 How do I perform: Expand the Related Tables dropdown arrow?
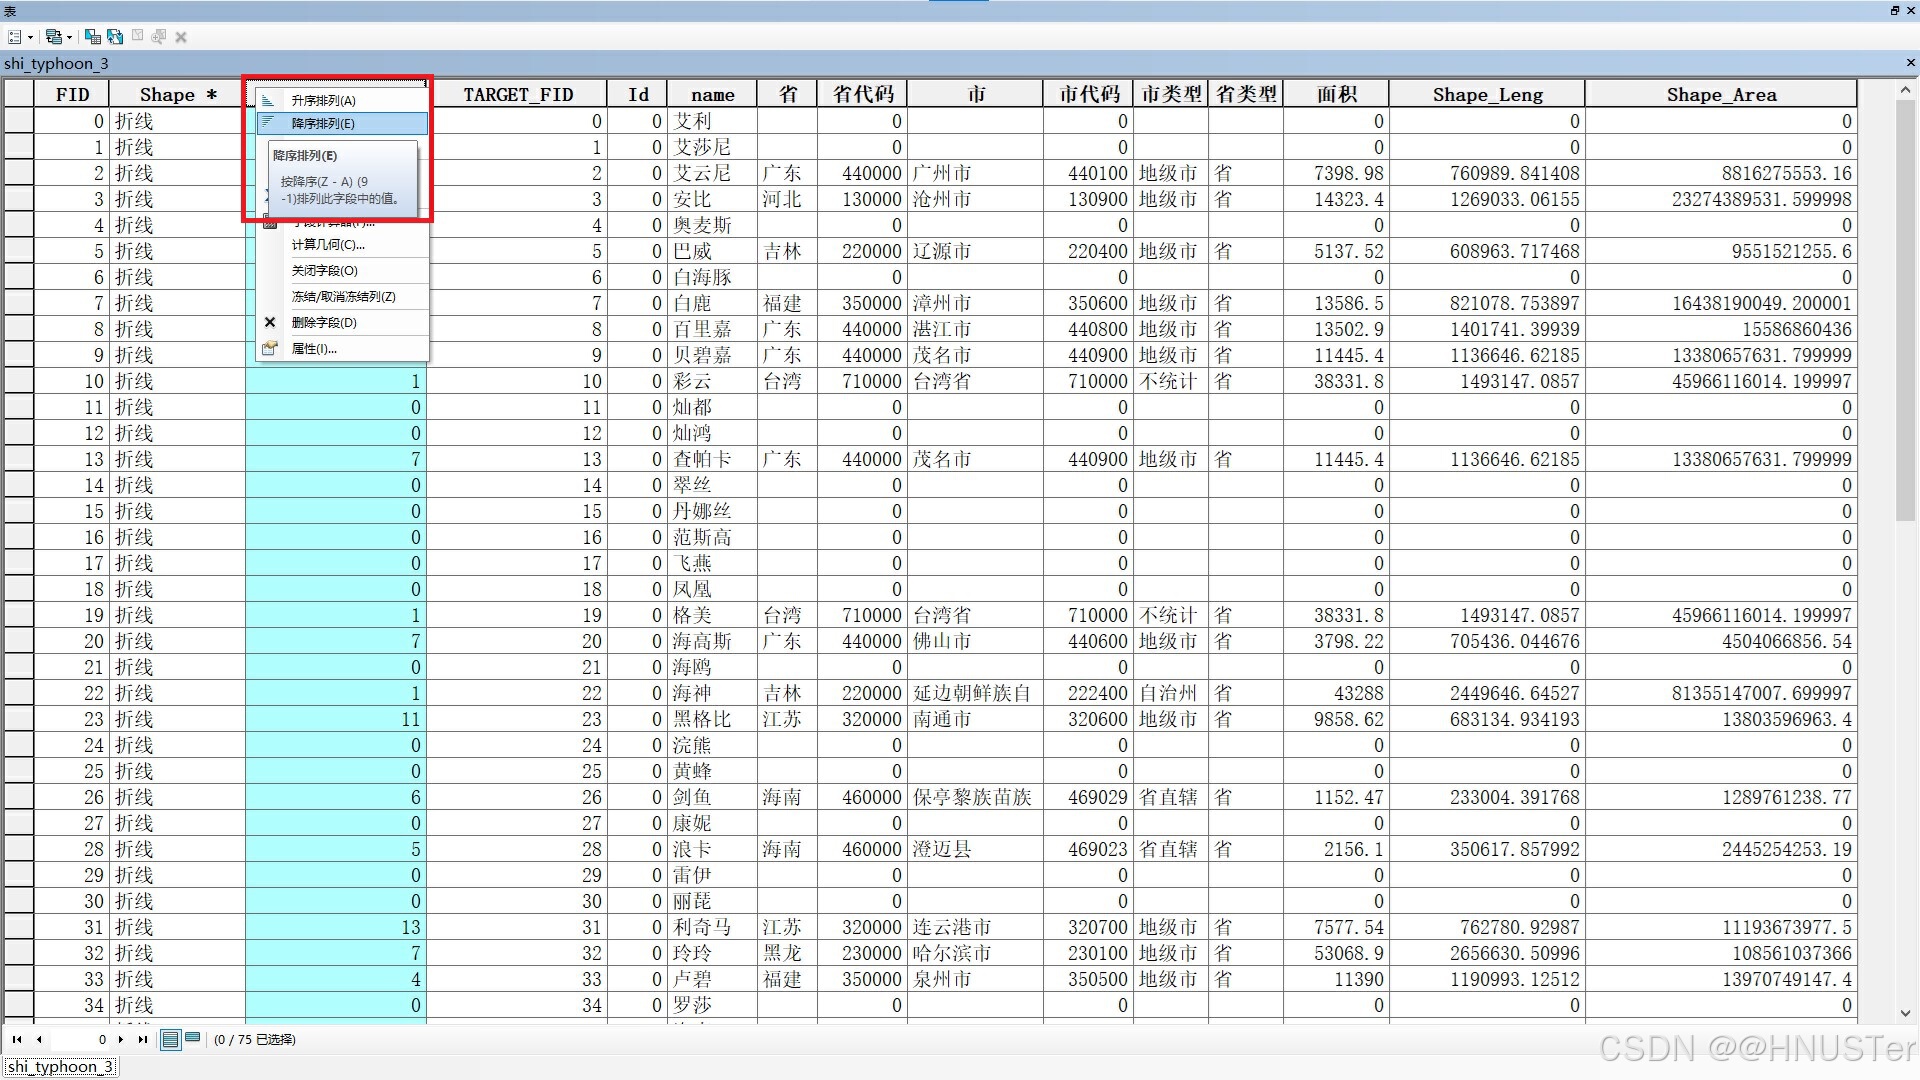click(x=69, y=38)
